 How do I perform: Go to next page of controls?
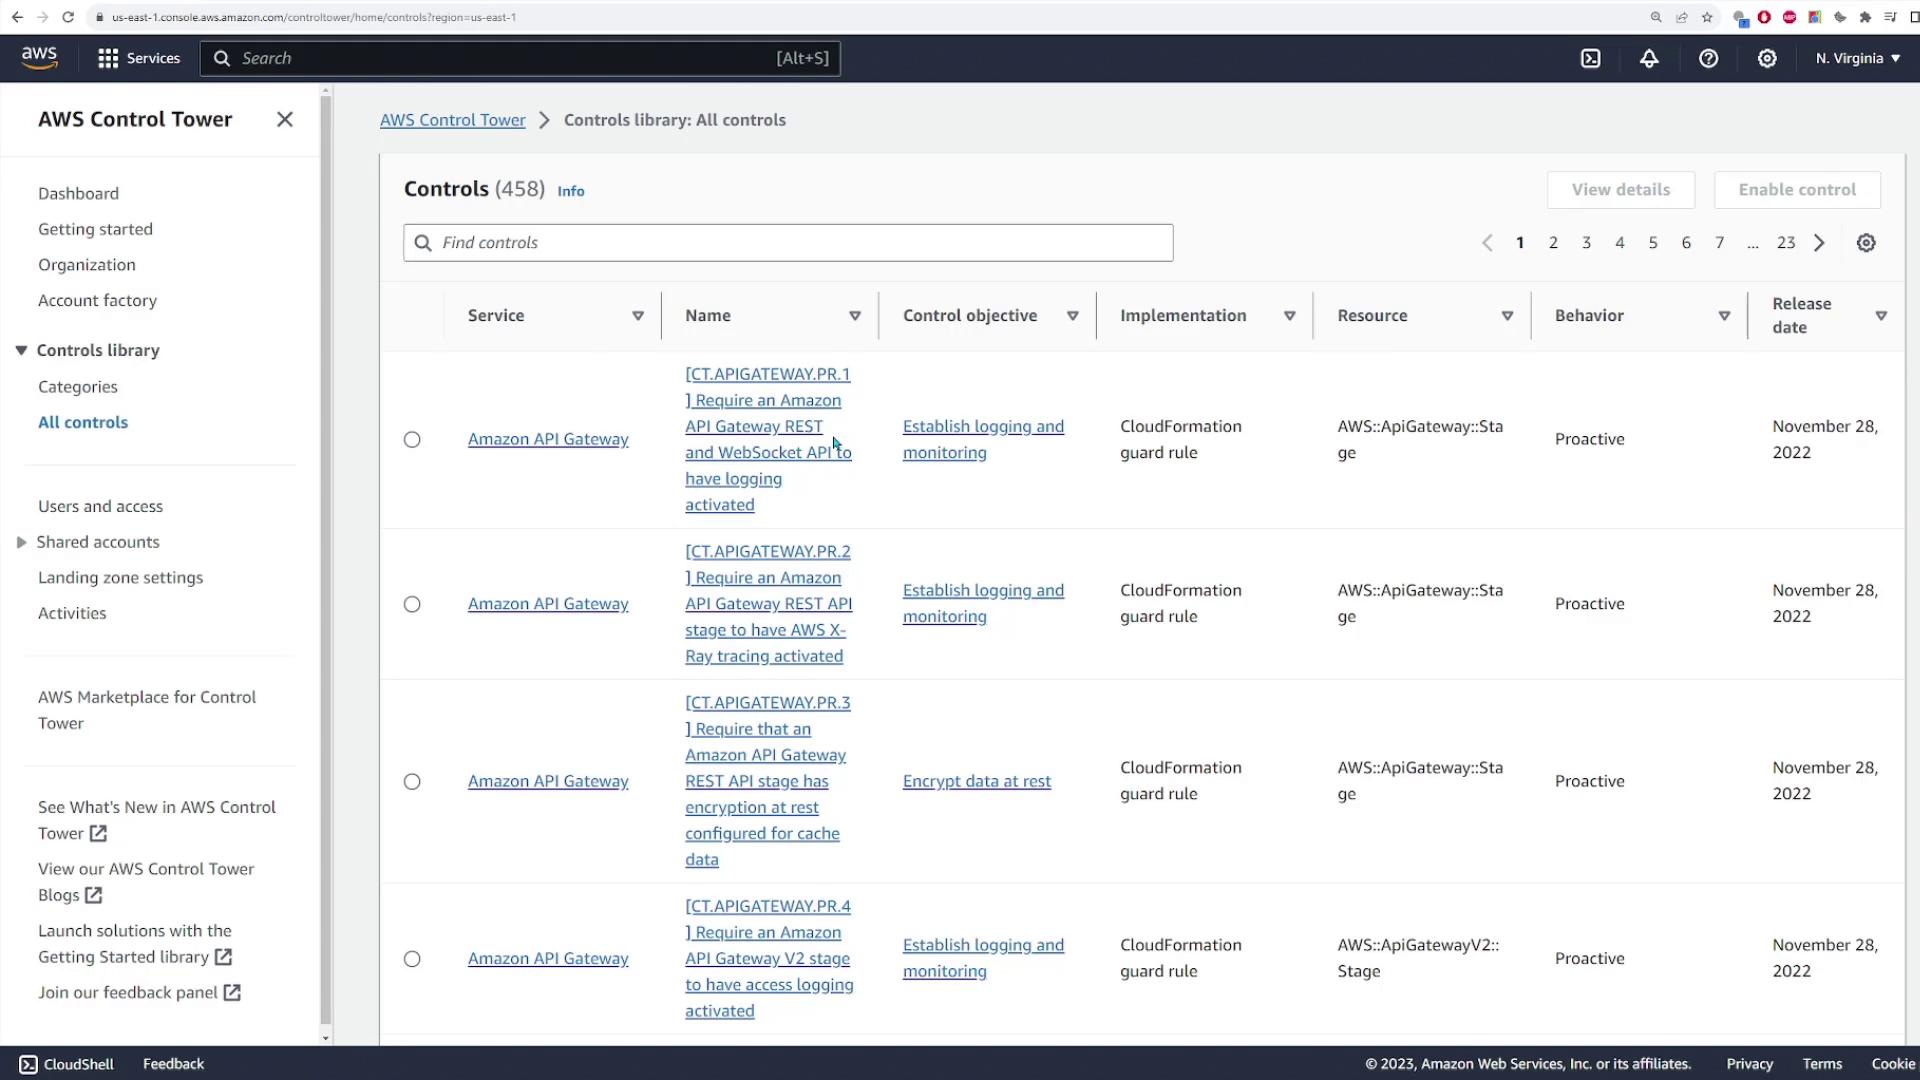point(1819,243)
